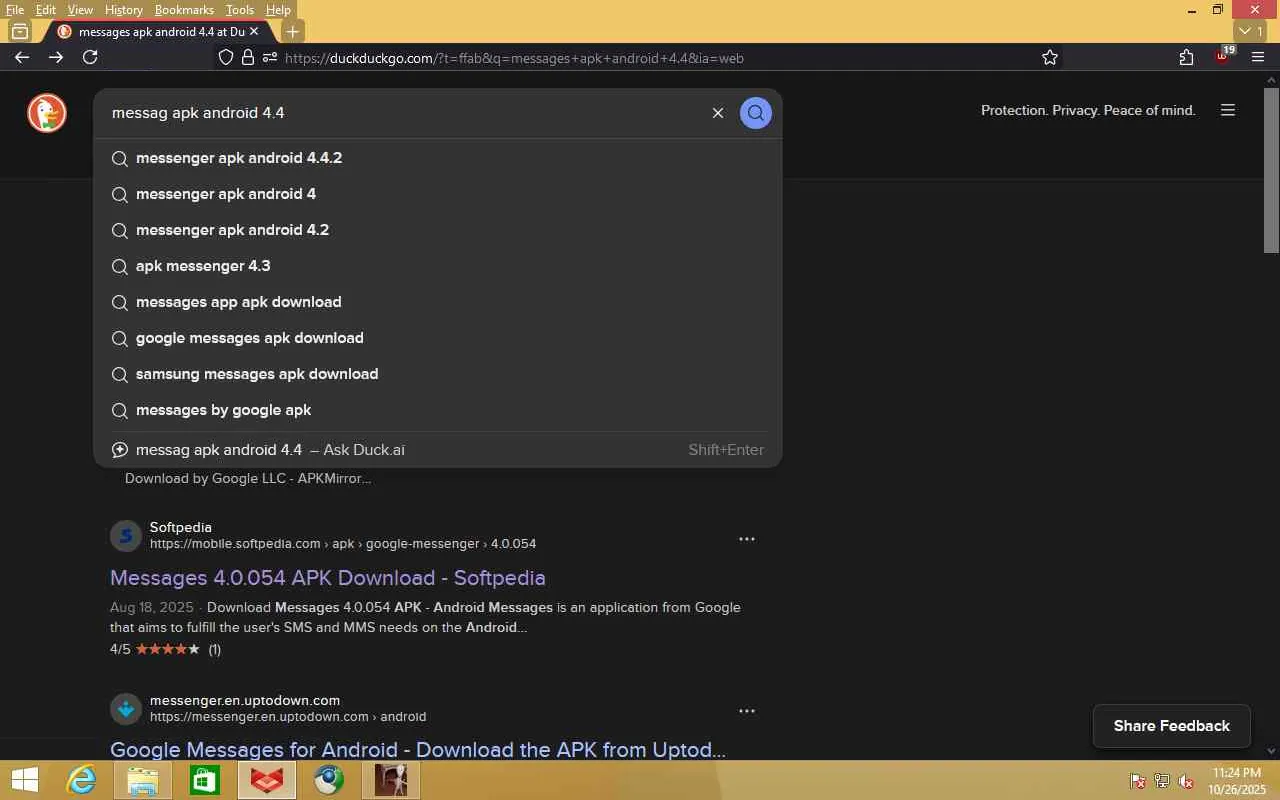Open Firefox View icon beside the tab

[19, 31]
